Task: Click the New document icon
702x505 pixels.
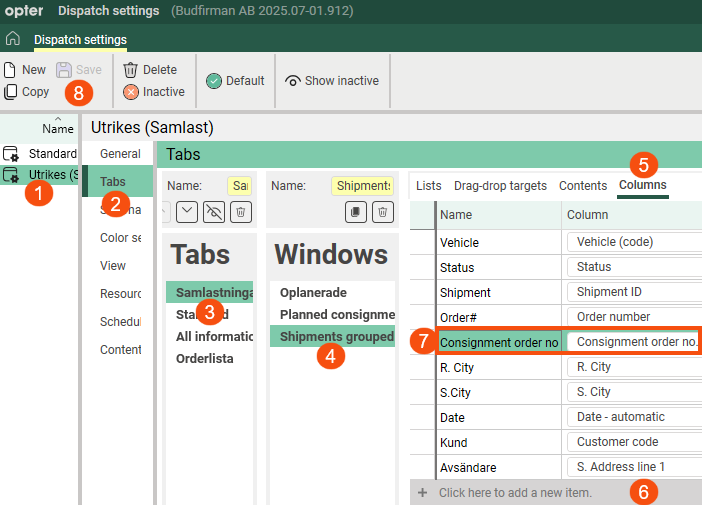Action: pos(10,70)
